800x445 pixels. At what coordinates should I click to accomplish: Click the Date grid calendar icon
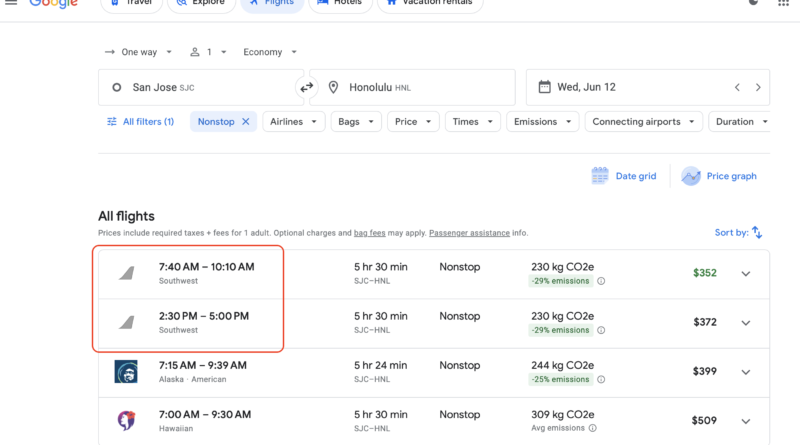click(600, 176)
